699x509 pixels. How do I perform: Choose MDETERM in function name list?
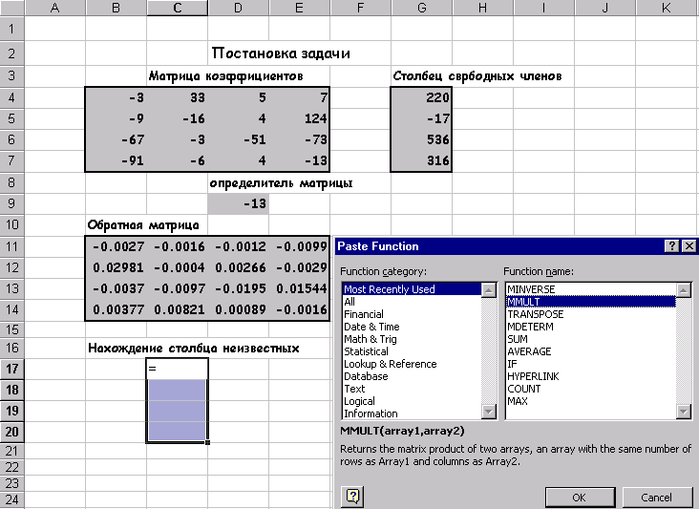[x=591, y=327]
